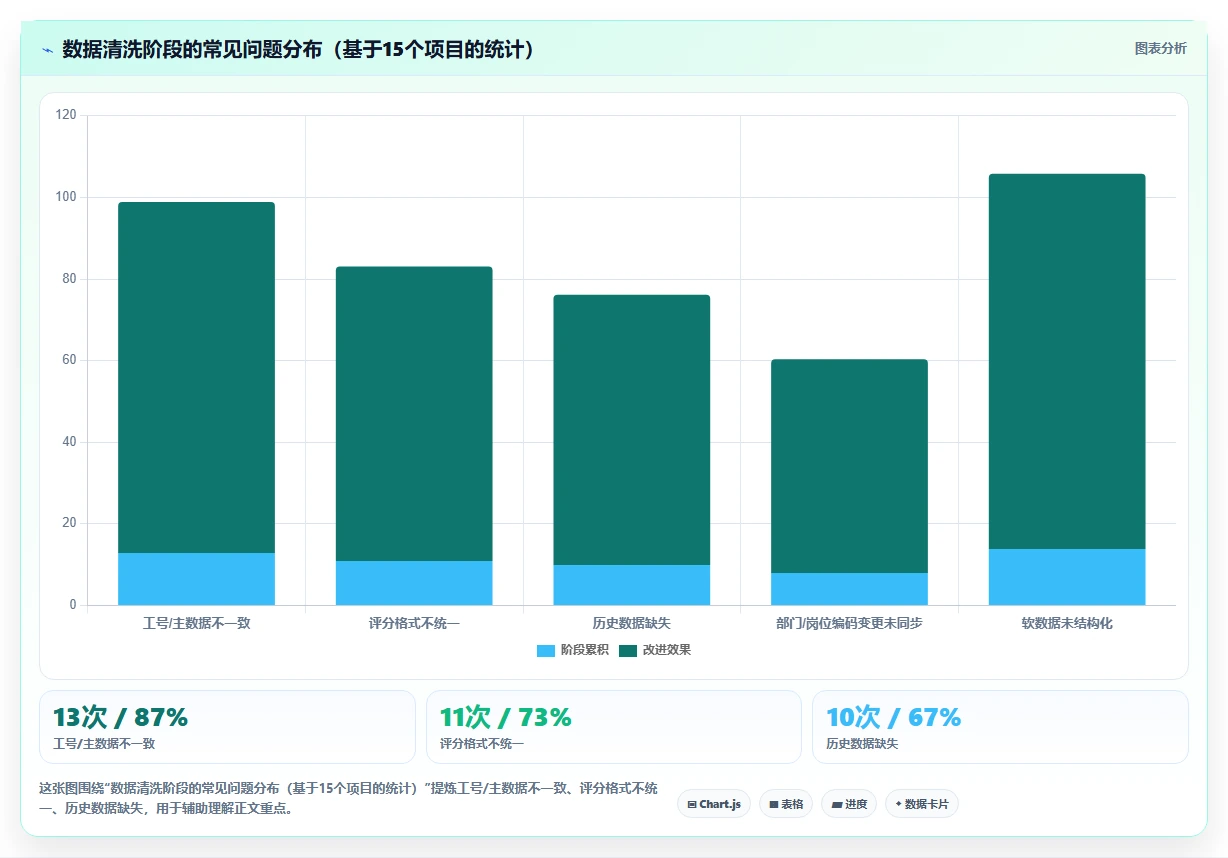Click 工号/主数据不一致 caption in first stat card

[104, 744]
